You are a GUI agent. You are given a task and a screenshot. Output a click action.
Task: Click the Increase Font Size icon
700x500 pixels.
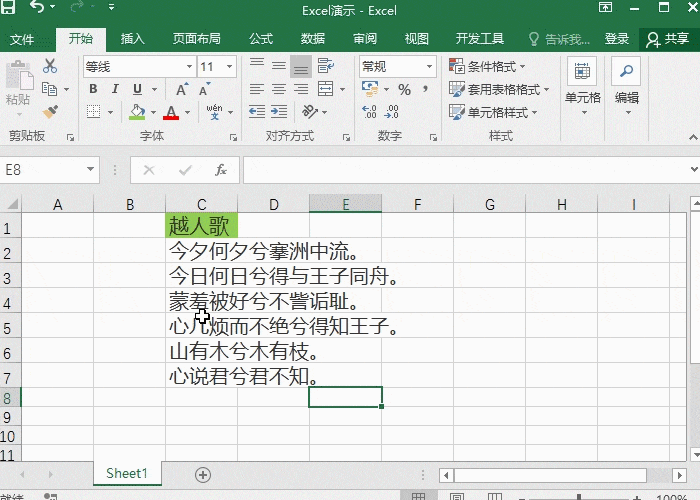(x=182, y=89)
